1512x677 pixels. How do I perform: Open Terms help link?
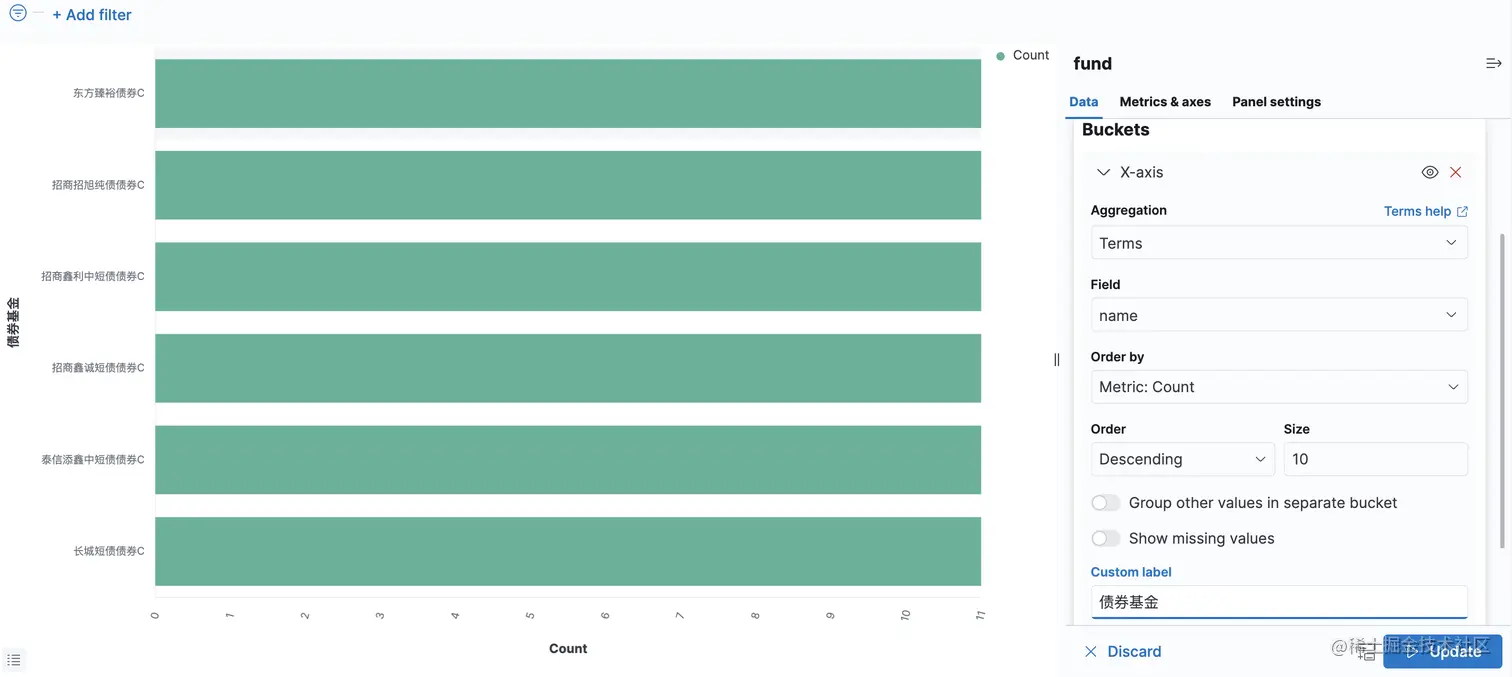(1425, 211)
